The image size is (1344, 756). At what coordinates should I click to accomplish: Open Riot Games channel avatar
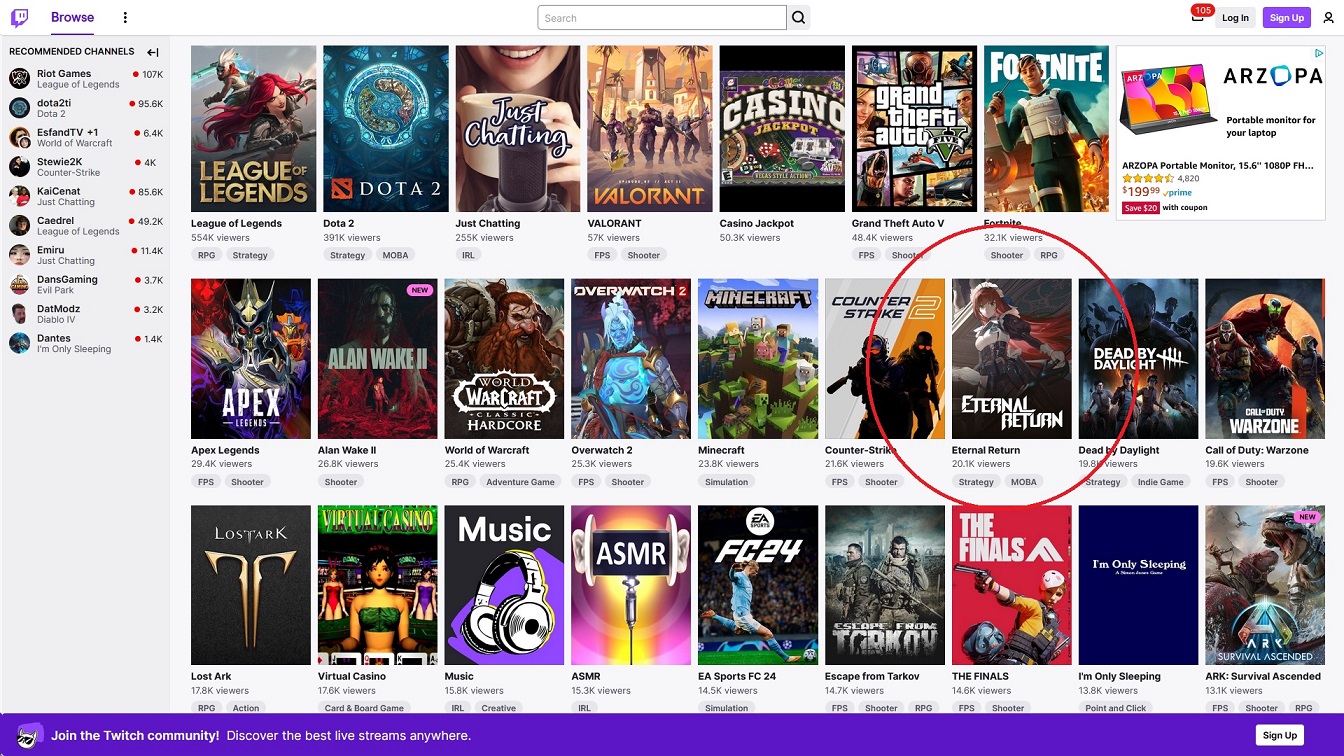20,79
